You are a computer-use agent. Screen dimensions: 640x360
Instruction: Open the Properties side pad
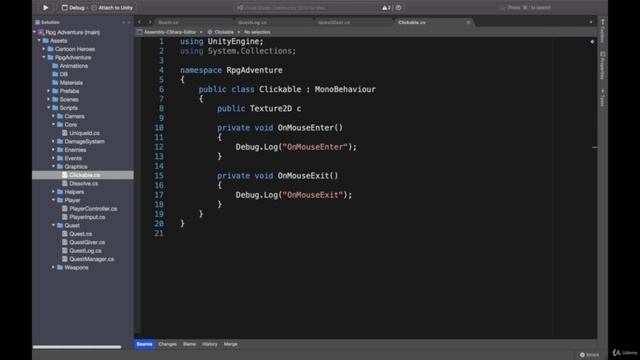point(602,65)
